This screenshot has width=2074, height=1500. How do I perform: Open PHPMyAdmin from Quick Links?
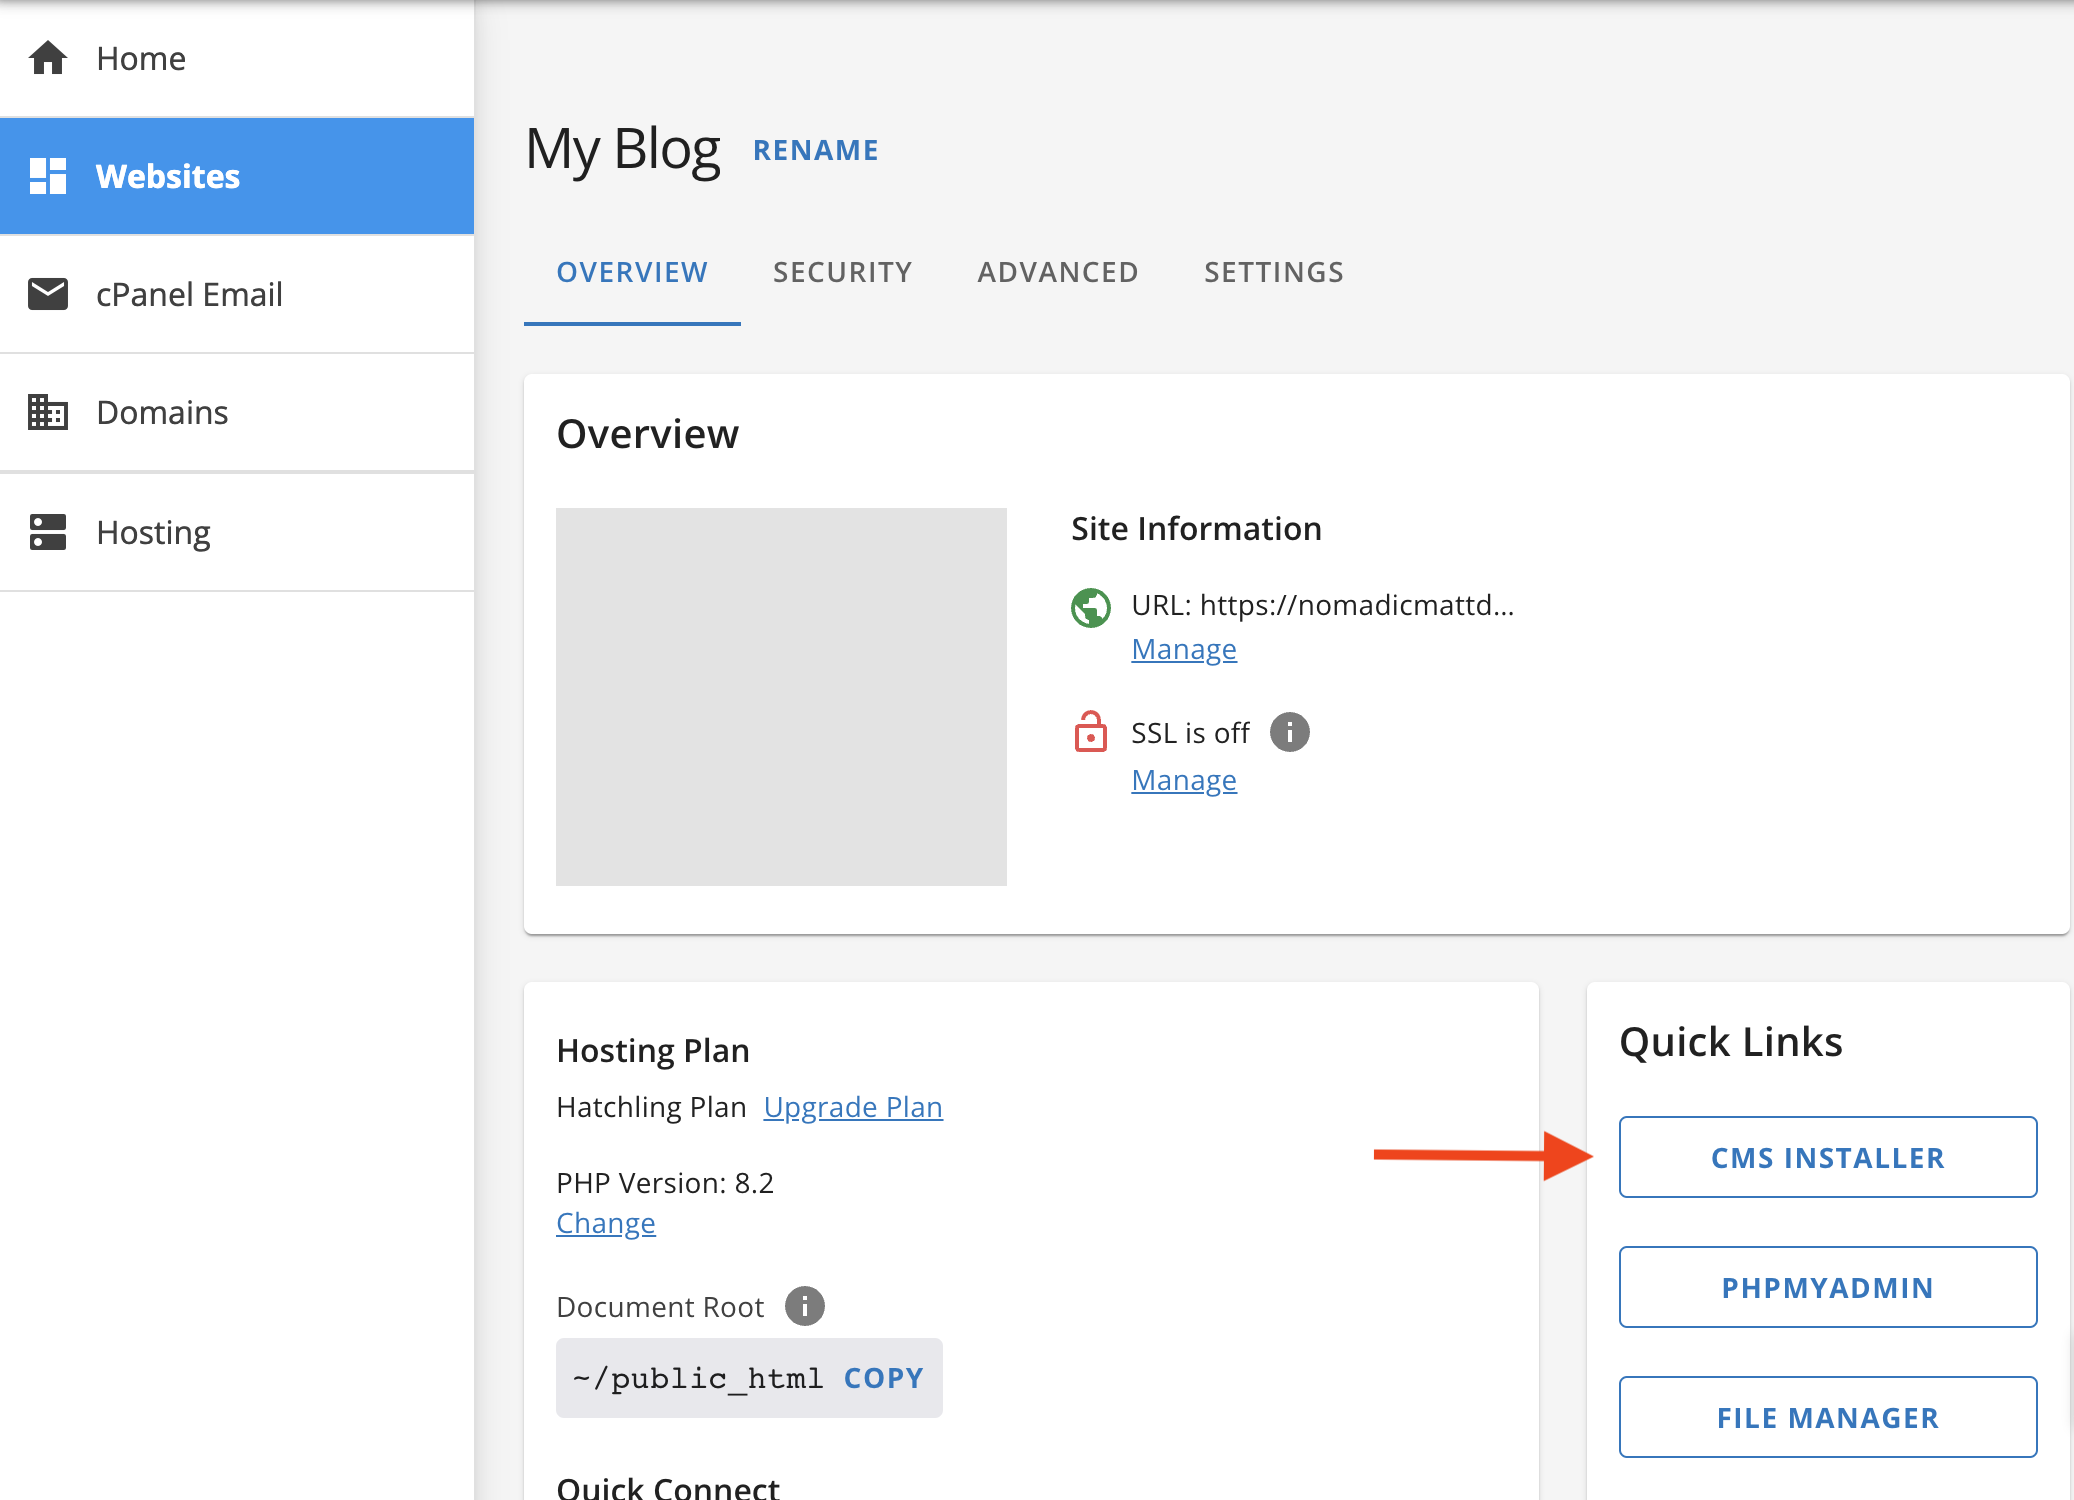[x=1827, y=1287]
